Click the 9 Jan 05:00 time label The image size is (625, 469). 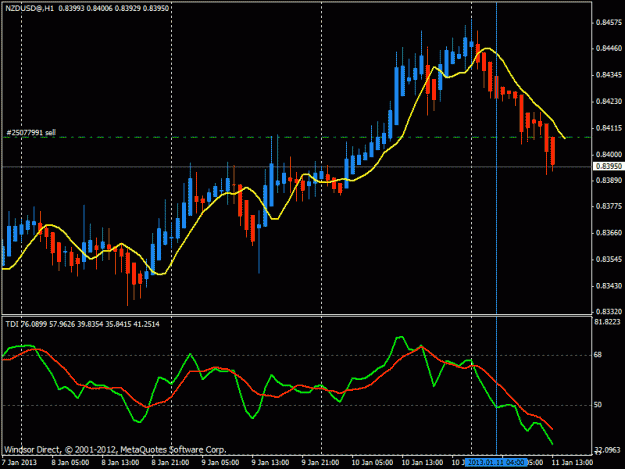click(x=220, y=462)
